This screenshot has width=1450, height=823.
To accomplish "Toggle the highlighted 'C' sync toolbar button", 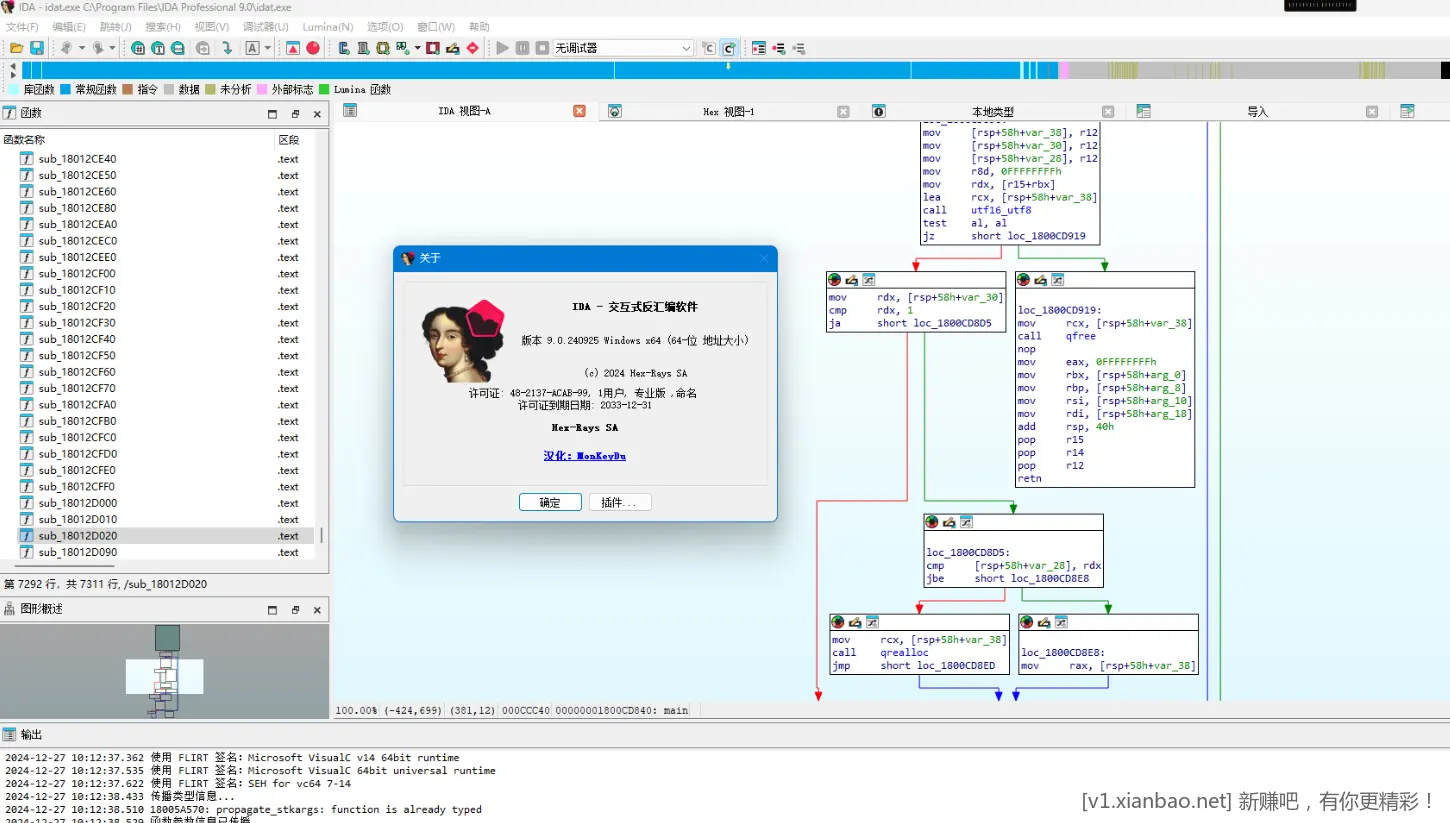I will point(730,48).
